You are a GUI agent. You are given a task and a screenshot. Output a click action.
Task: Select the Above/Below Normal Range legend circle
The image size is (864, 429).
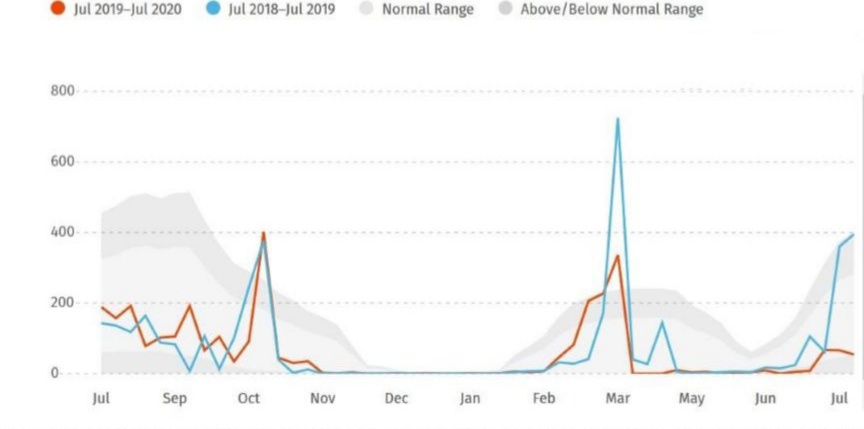tap(505, 9)
